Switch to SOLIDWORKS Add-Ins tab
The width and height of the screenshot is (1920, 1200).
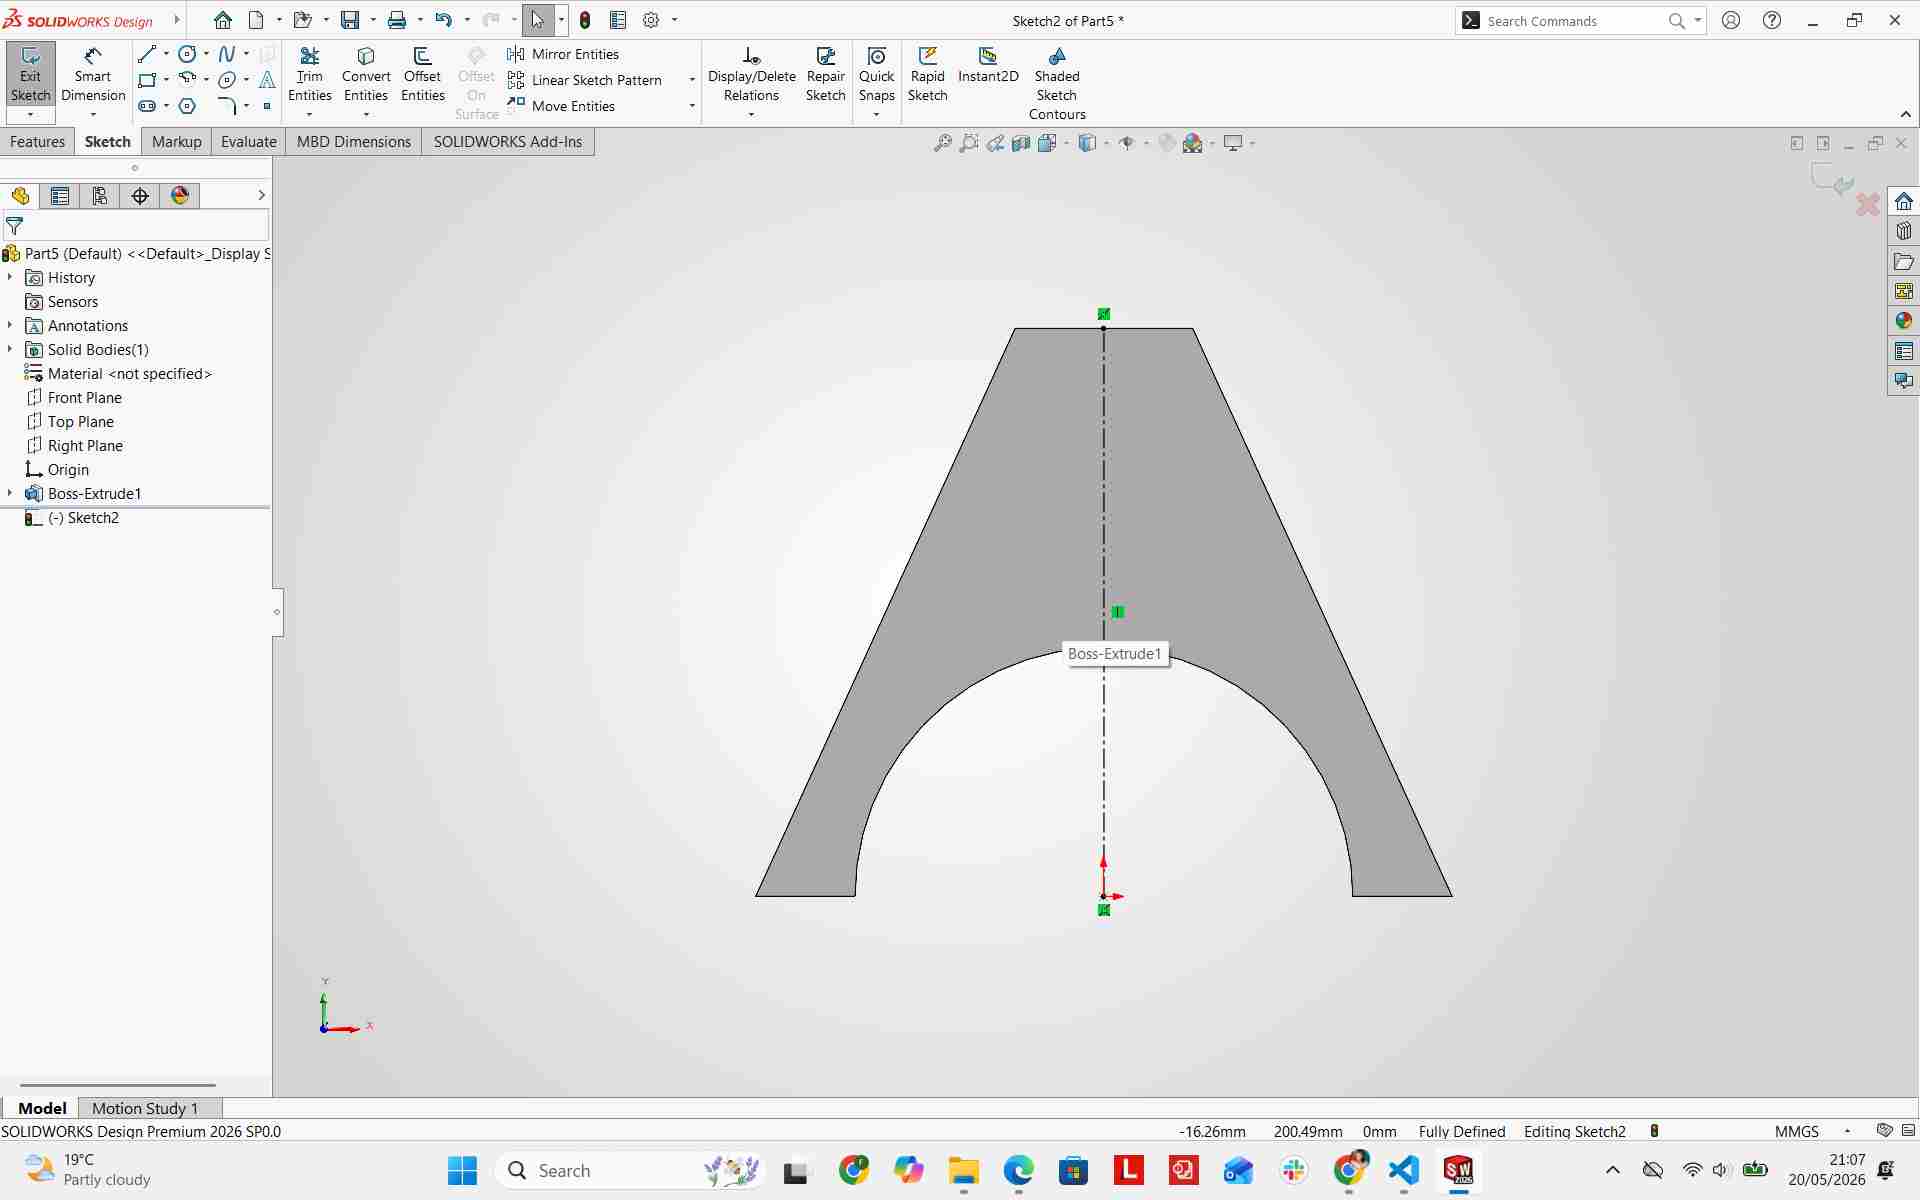pyautogui.click(x=508, y=142)
